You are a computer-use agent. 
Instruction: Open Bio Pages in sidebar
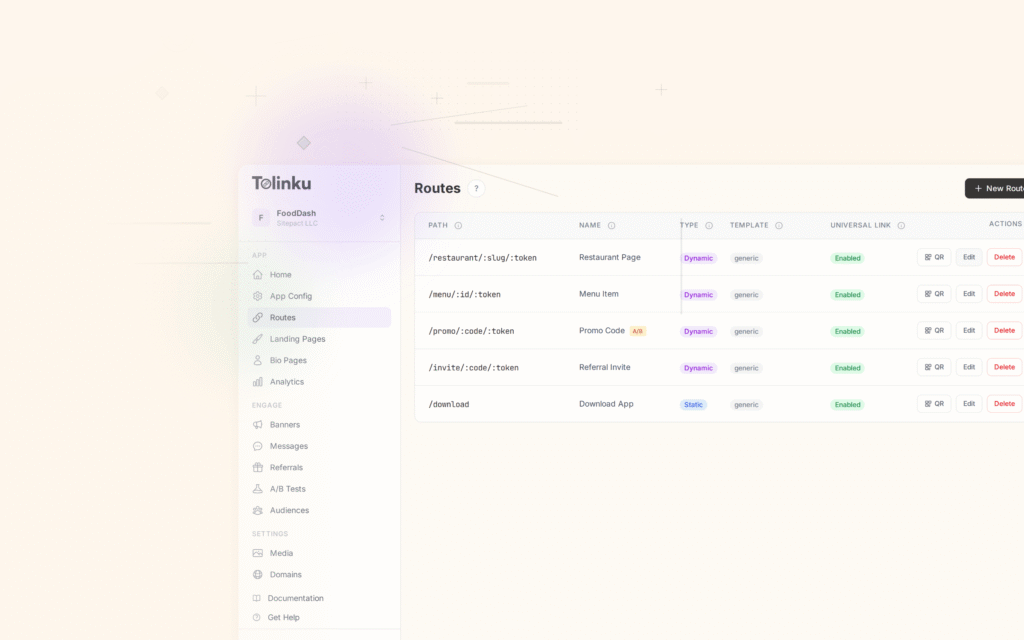pyautogui.click(x=288, y=360)
